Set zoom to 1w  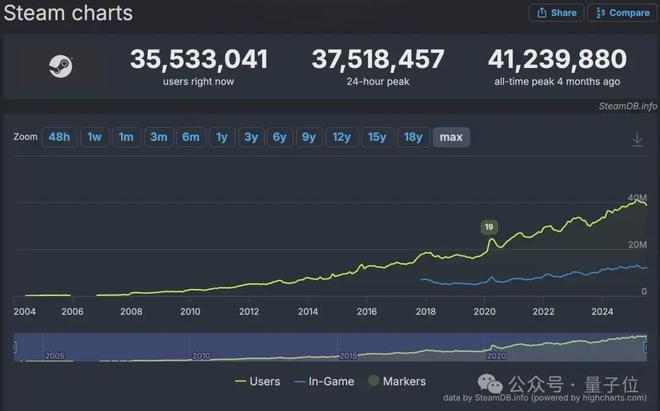pyautogui.click(x=94, y=137)
